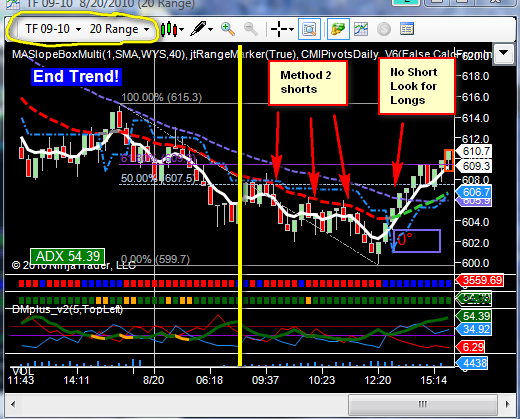Click the green 54.39 ADX marker
The height and width of the screenshot is (419, 520).
pyautogui.click(x=474, y=316)
